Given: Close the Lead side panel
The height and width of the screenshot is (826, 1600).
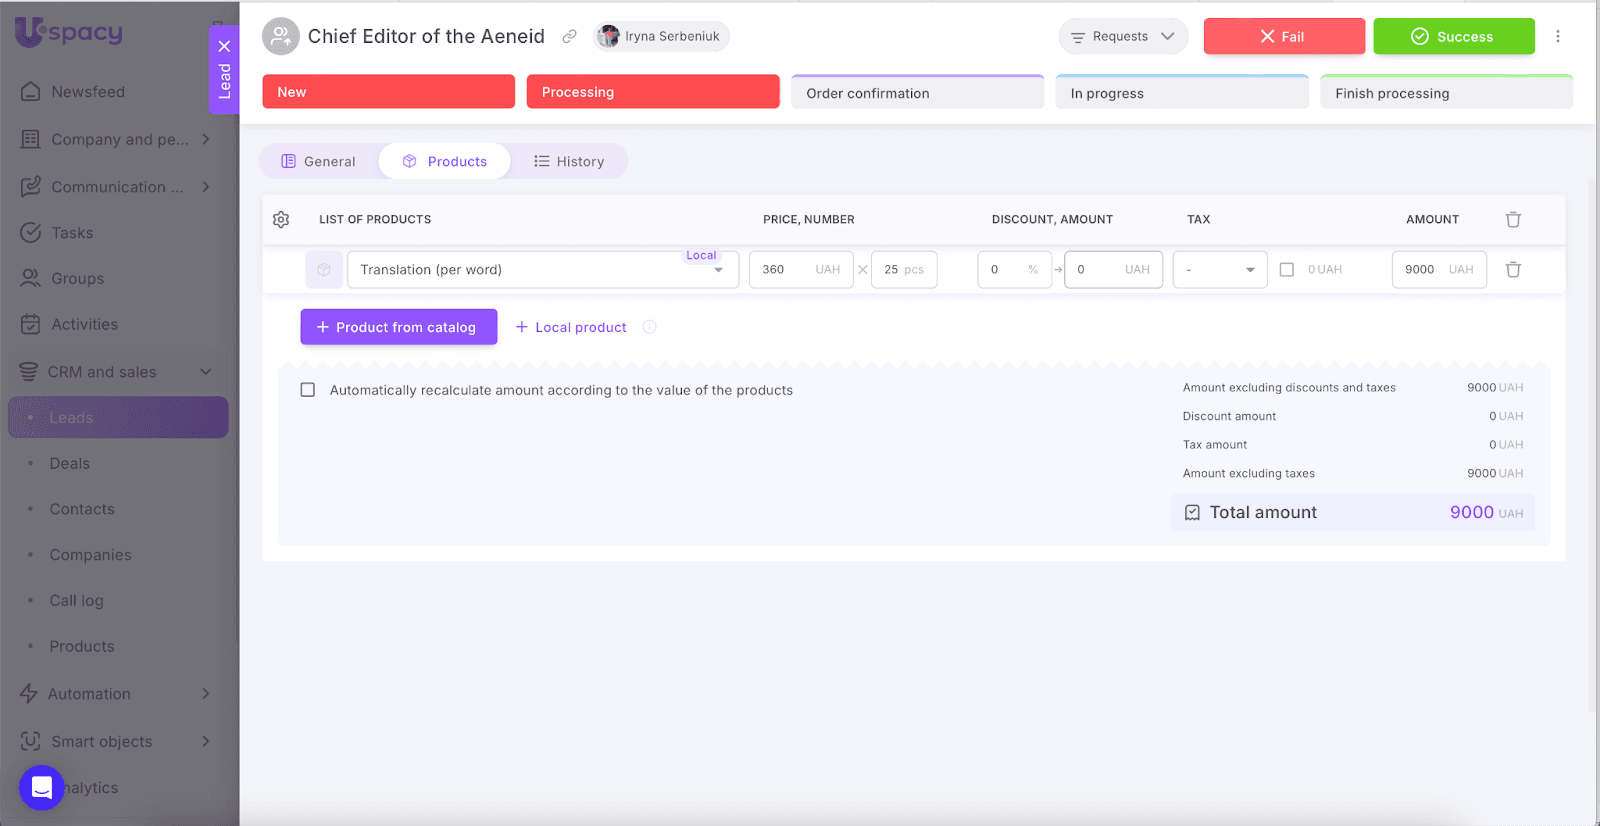Looking at the screenshot, I should [x=224, y=46].
